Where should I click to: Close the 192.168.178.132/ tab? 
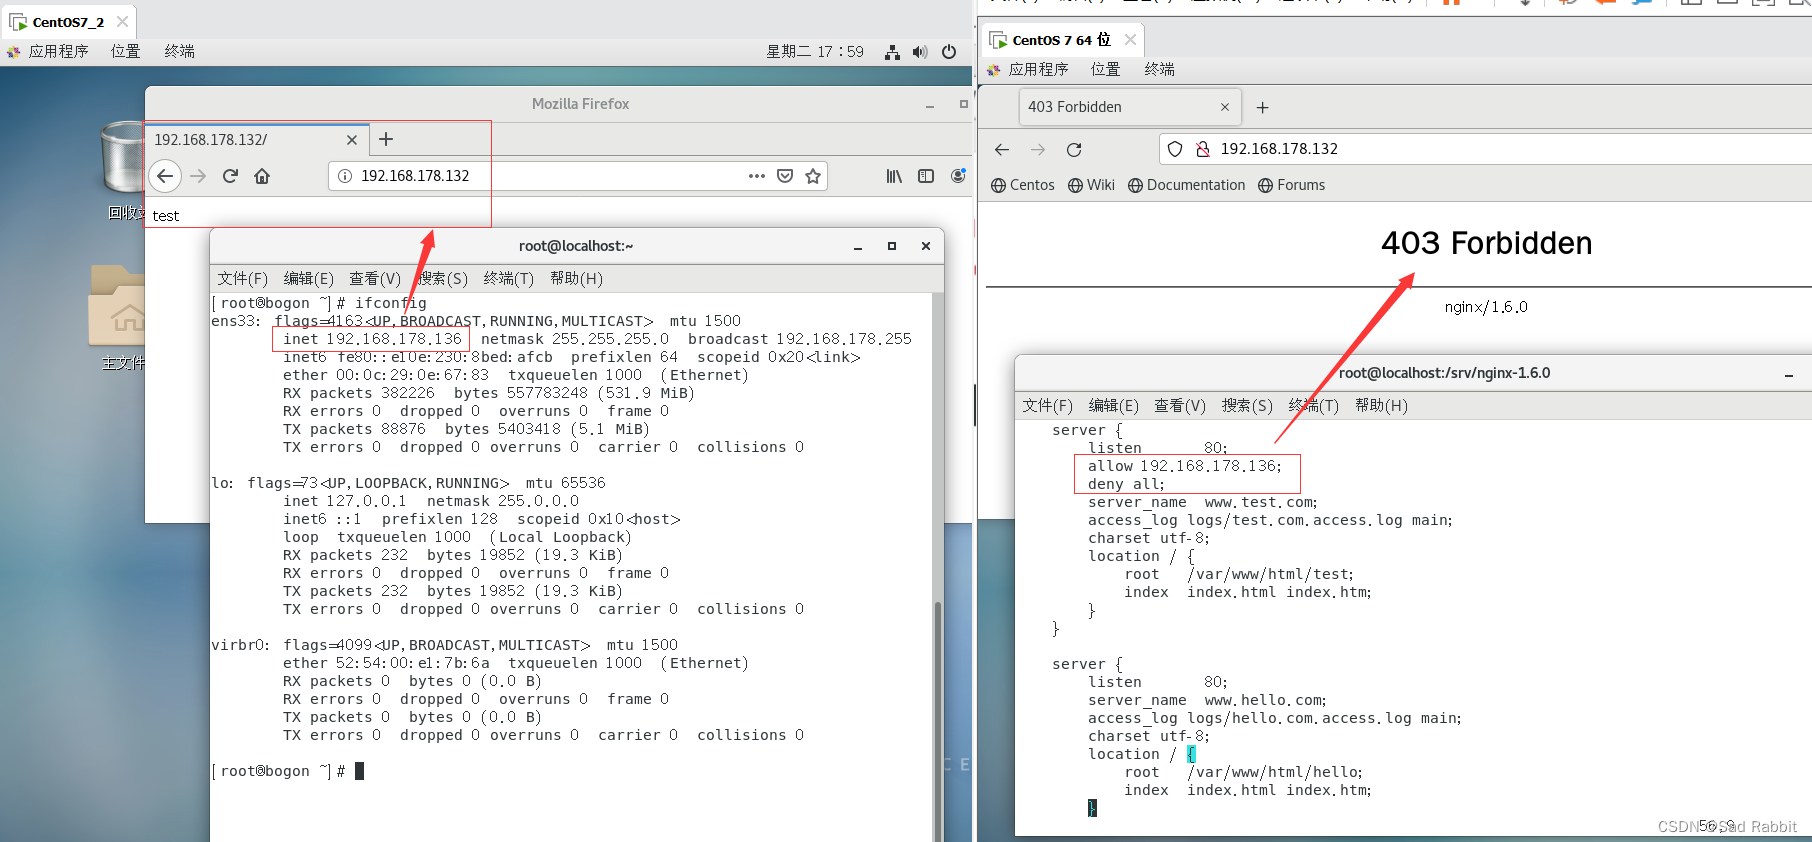pyautogui.click(x=352, y=140)
